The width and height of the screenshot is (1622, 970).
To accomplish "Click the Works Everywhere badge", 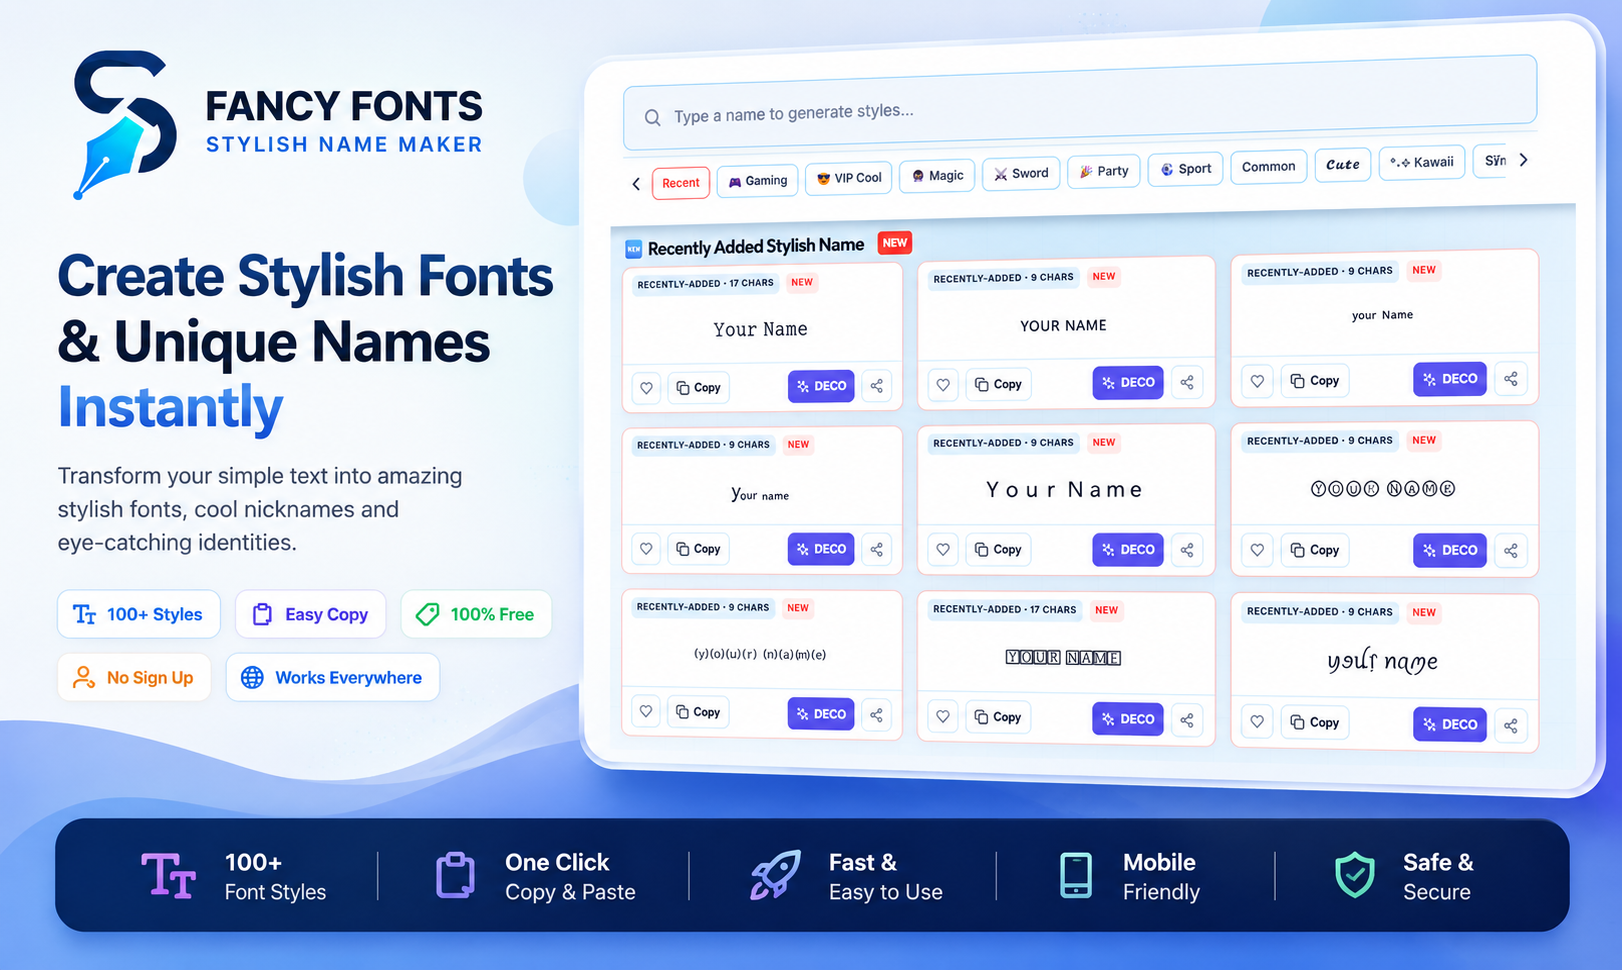I will [x=333, y=677].
